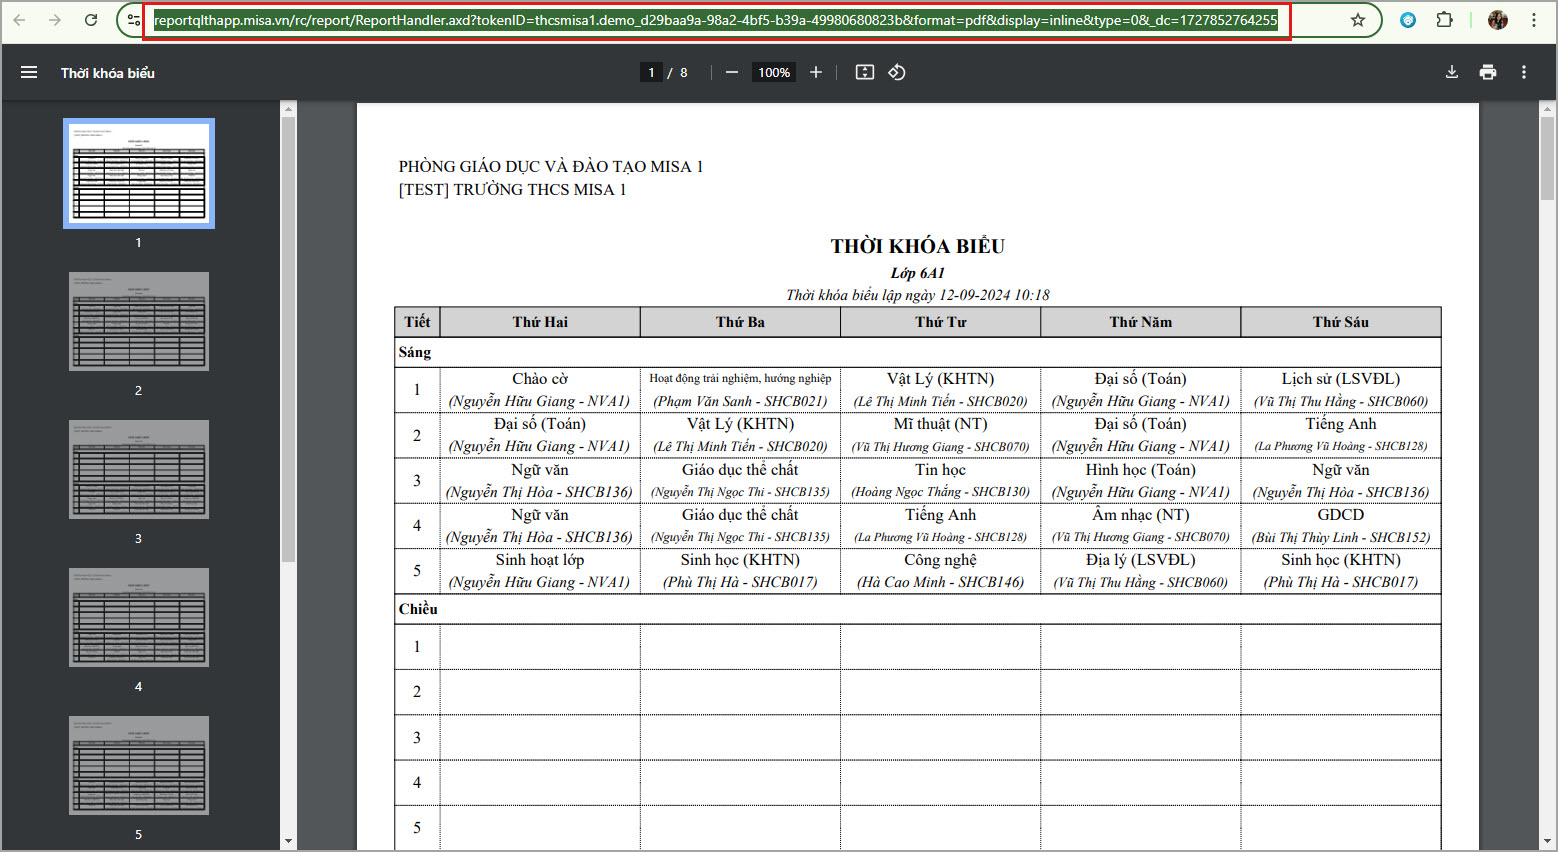Click 'Lớp 6A1' class label

point(918,273)
